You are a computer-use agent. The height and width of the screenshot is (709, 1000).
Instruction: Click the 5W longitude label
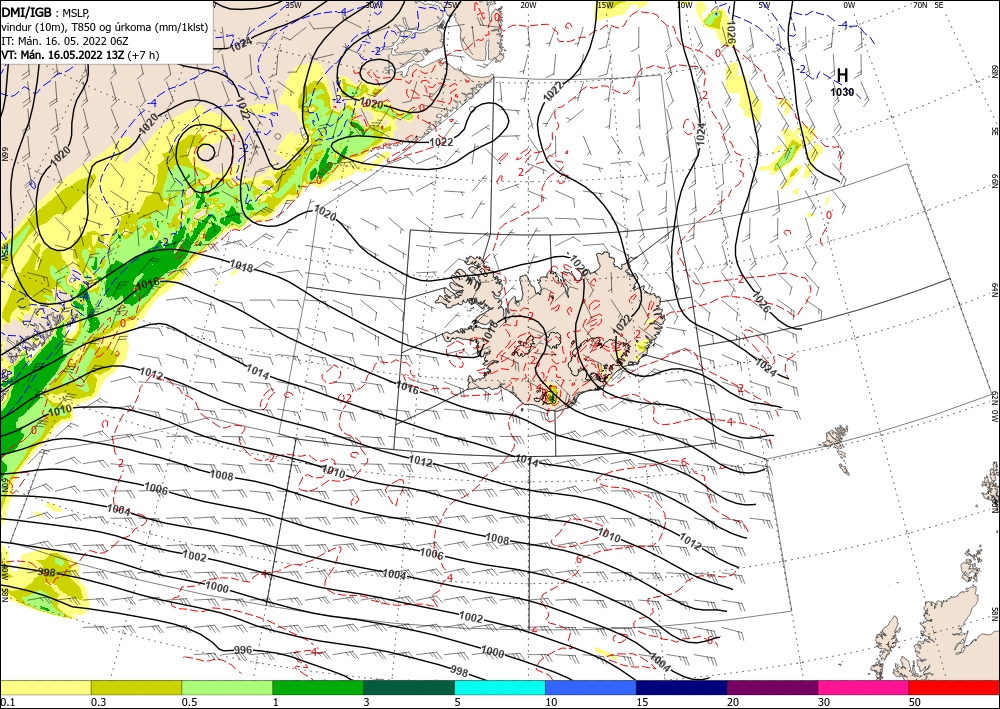tap(765, 5)
